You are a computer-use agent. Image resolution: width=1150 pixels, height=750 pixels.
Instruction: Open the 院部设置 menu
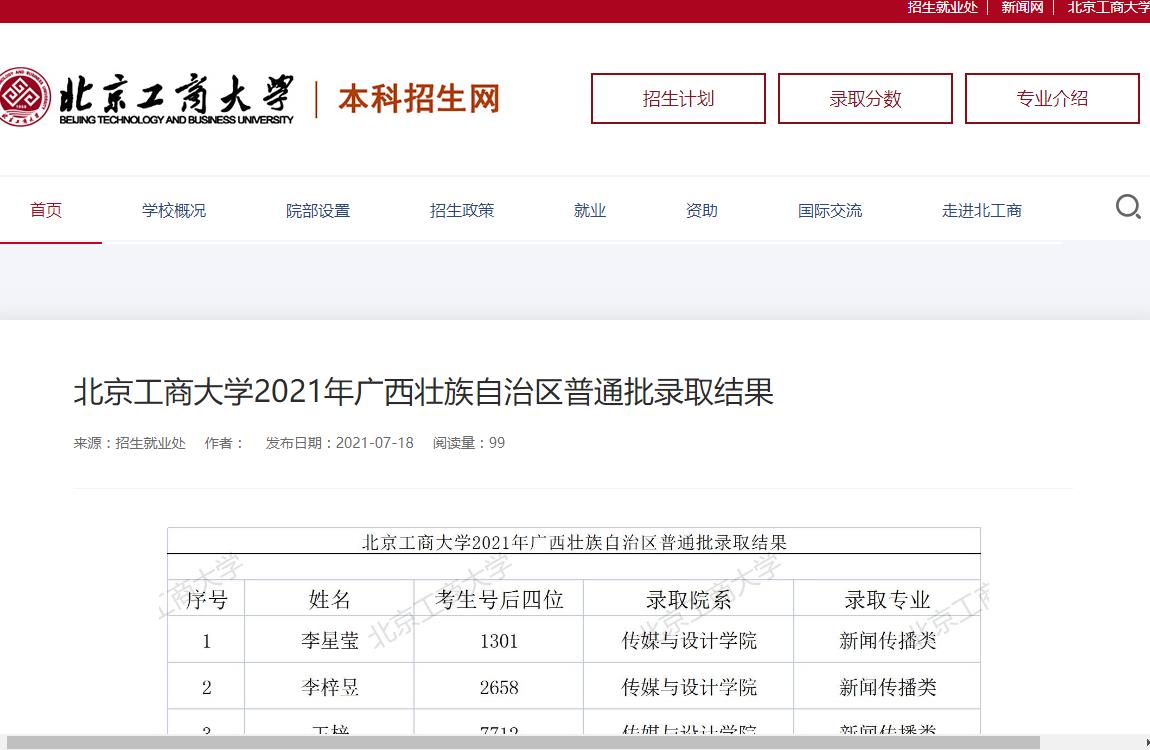coord(318,210)
